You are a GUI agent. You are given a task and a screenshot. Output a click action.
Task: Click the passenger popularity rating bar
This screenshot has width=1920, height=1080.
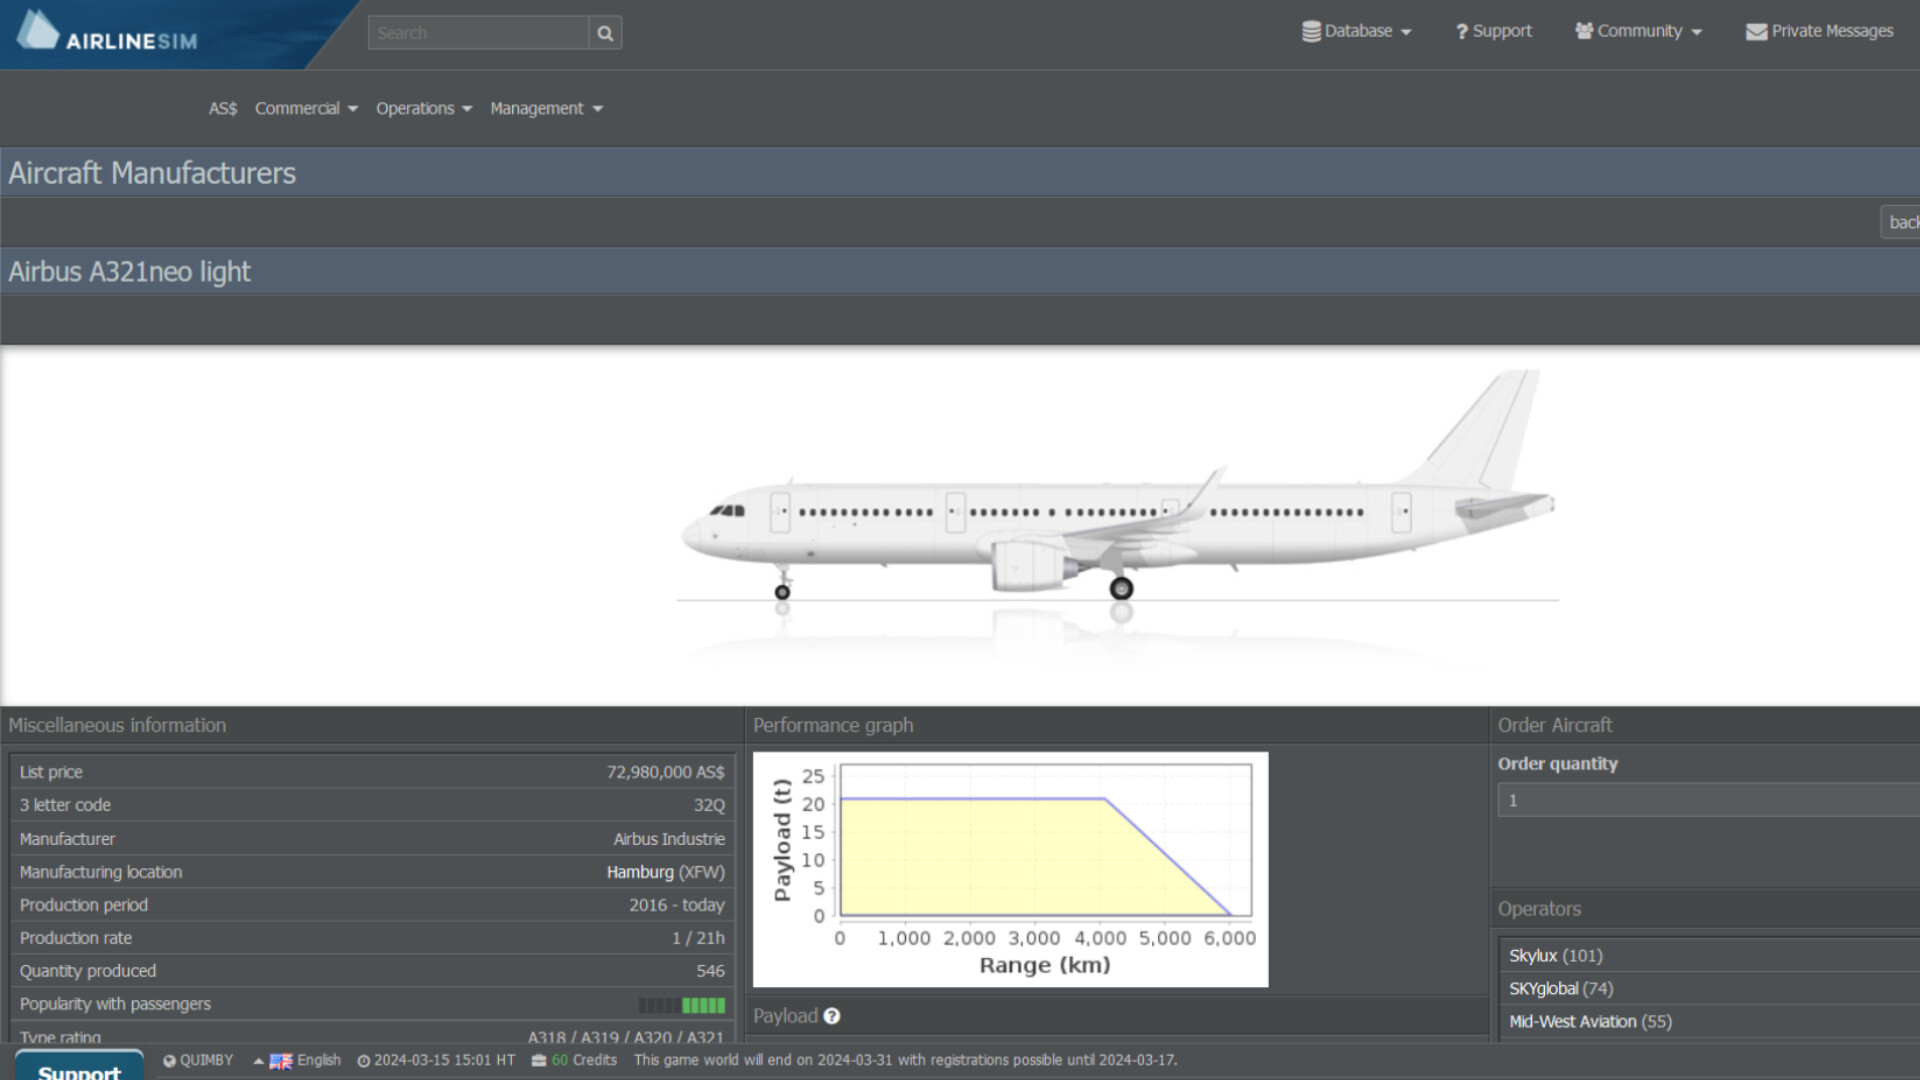[682, 1004]
